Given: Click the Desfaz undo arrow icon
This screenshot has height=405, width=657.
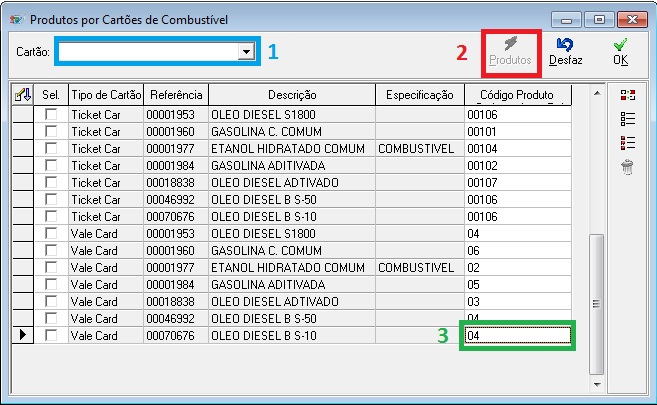Looking at the screenshot, I should (x=565, y=44).
